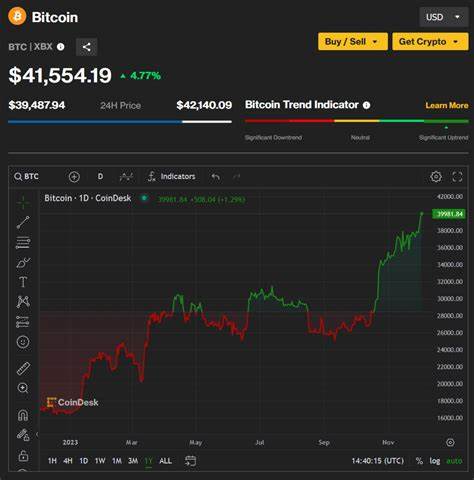Screen dimensions: 474x480
Task: Select the zoom in tool
Action: click(23, 388)
